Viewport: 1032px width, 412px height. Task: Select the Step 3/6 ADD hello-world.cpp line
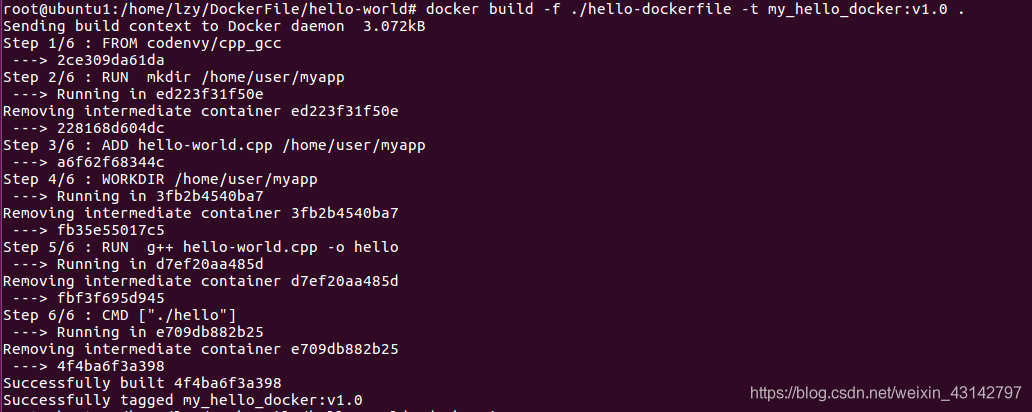pyautogui.click(x=214, y=145)
